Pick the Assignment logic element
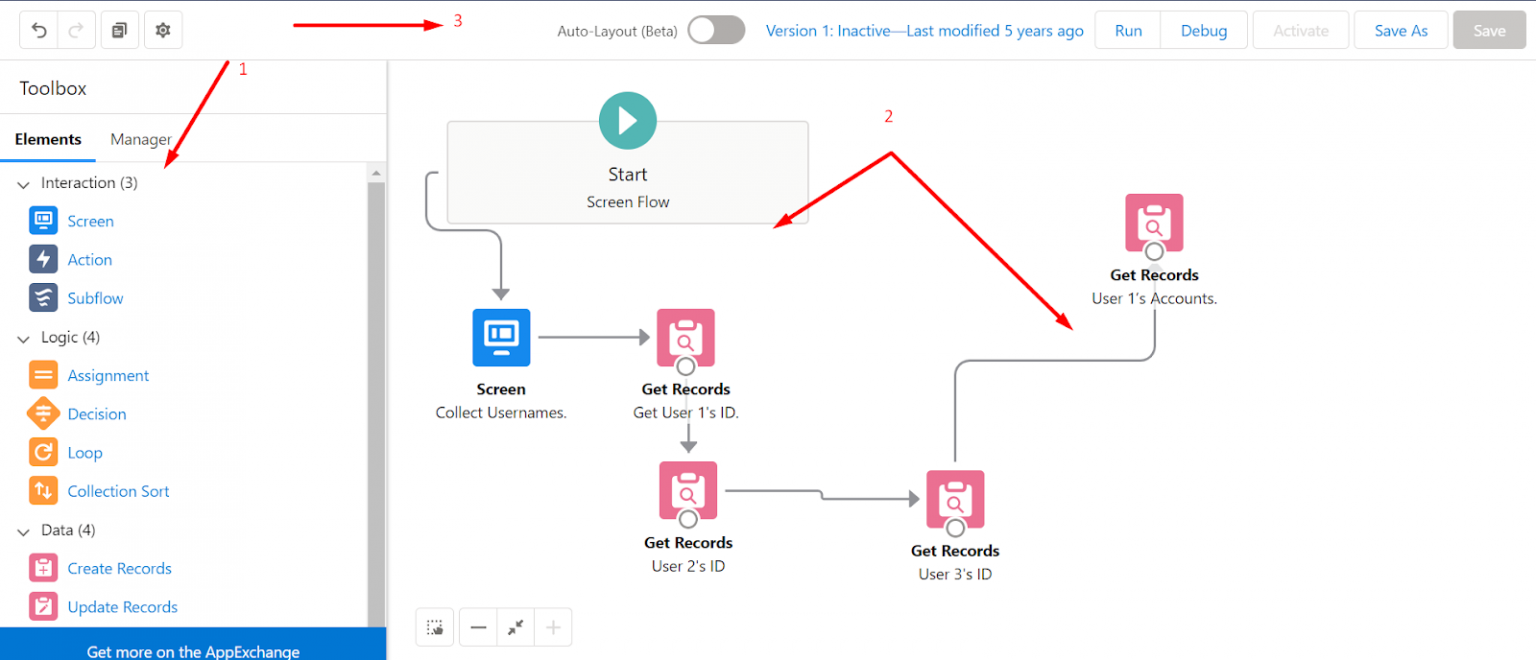 (108, 375)
